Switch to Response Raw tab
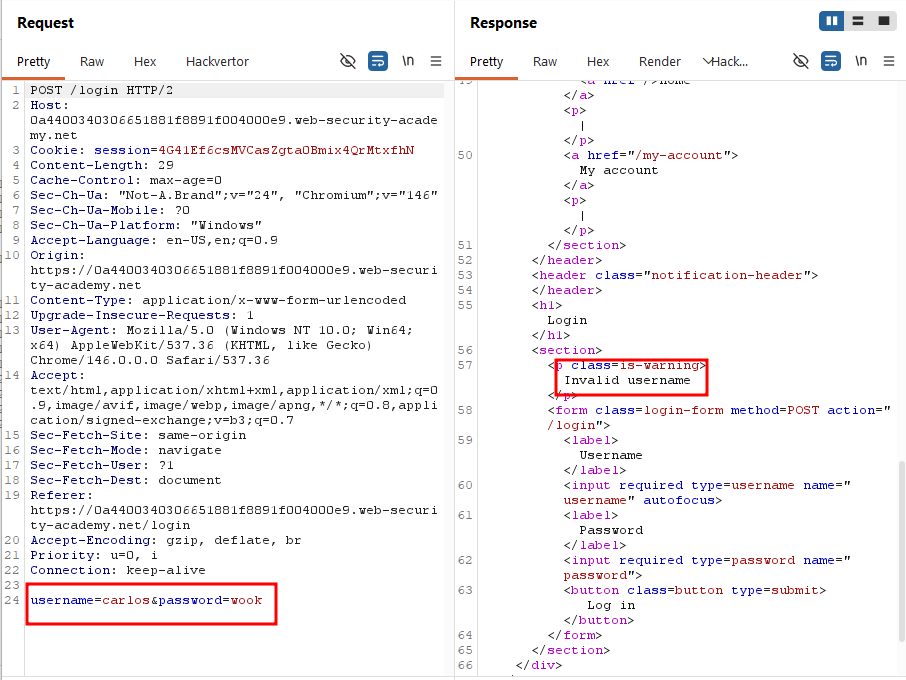906x680 pixels. click(x=545, y=62)
